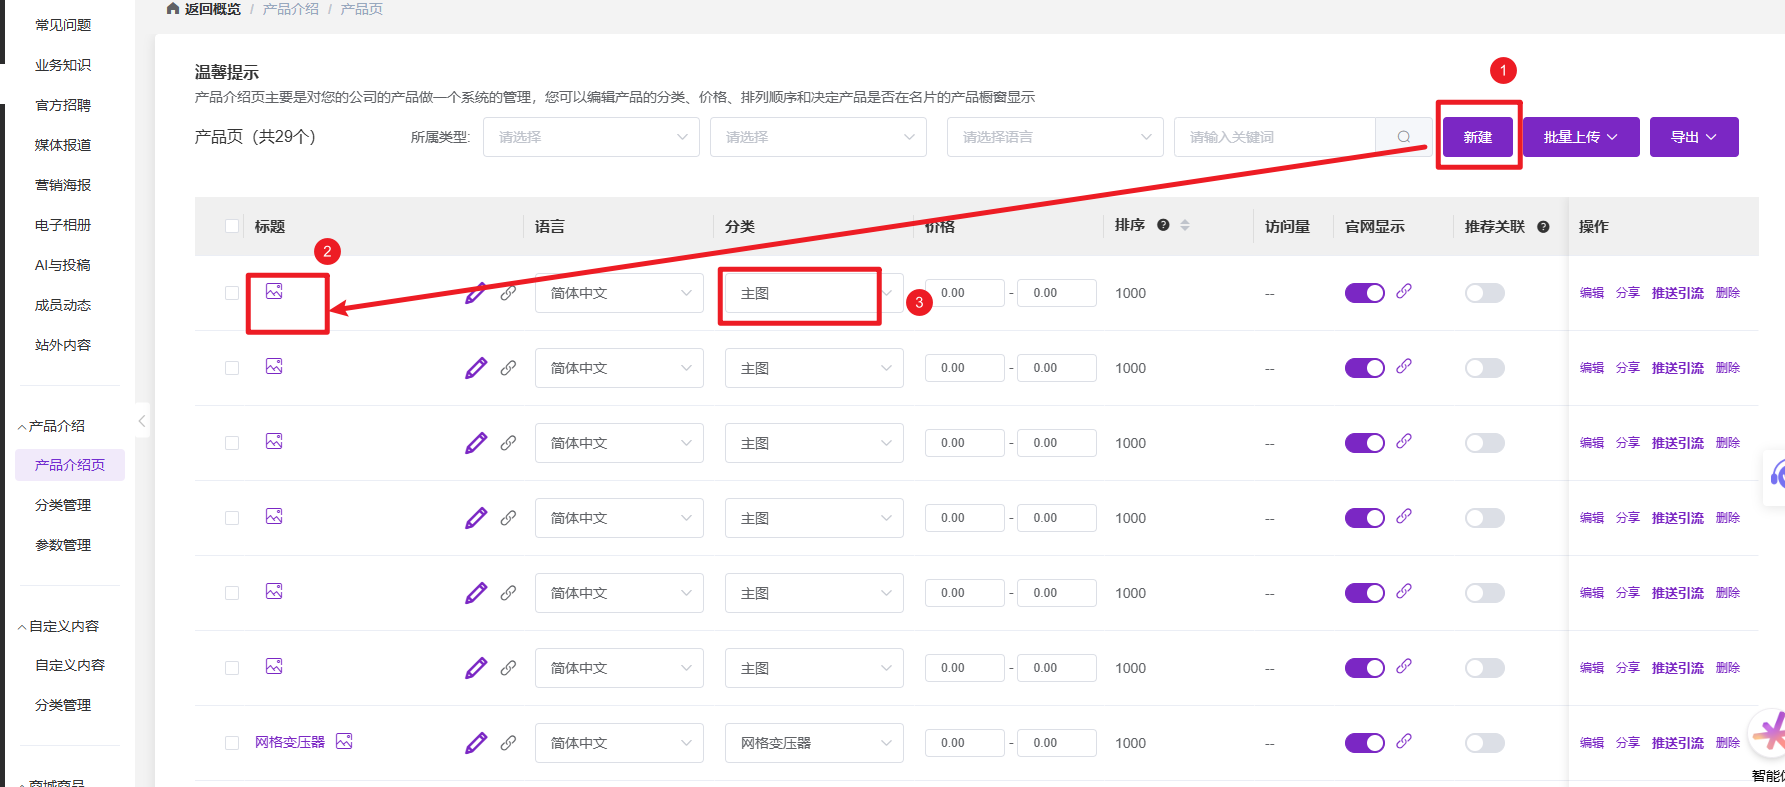This screenshot has height=787, width=1785.
Task: Click the search magnifier icon beside keyword field
Action: [x=1403, y=137]
